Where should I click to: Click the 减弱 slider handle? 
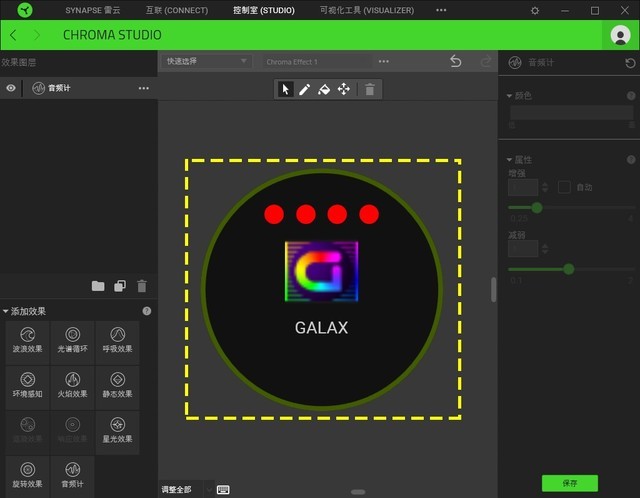pyautogui.click(x=569, y=269)
